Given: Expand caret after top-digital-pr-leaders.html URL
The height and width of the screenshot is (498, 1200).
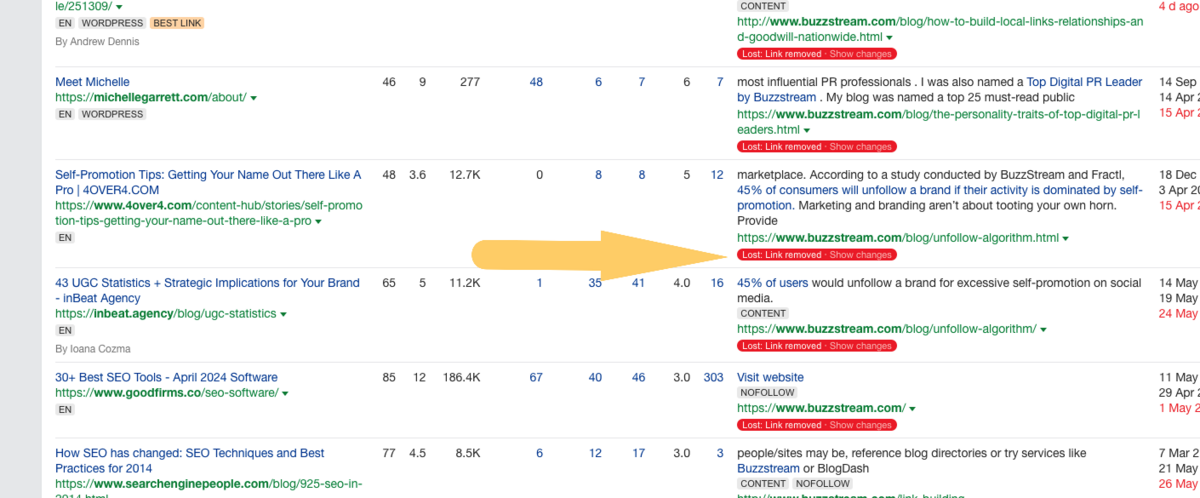Looking at the screenshot, I should click(x=808, y=130).
